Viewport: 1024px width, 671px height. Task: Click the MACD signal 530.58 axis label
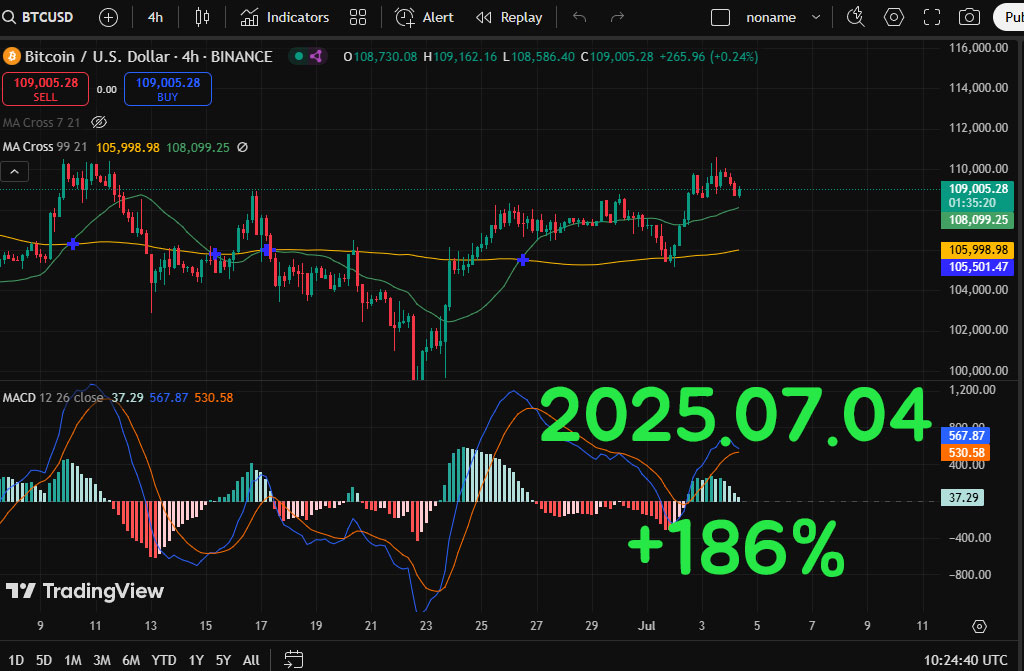click(965, 453)
